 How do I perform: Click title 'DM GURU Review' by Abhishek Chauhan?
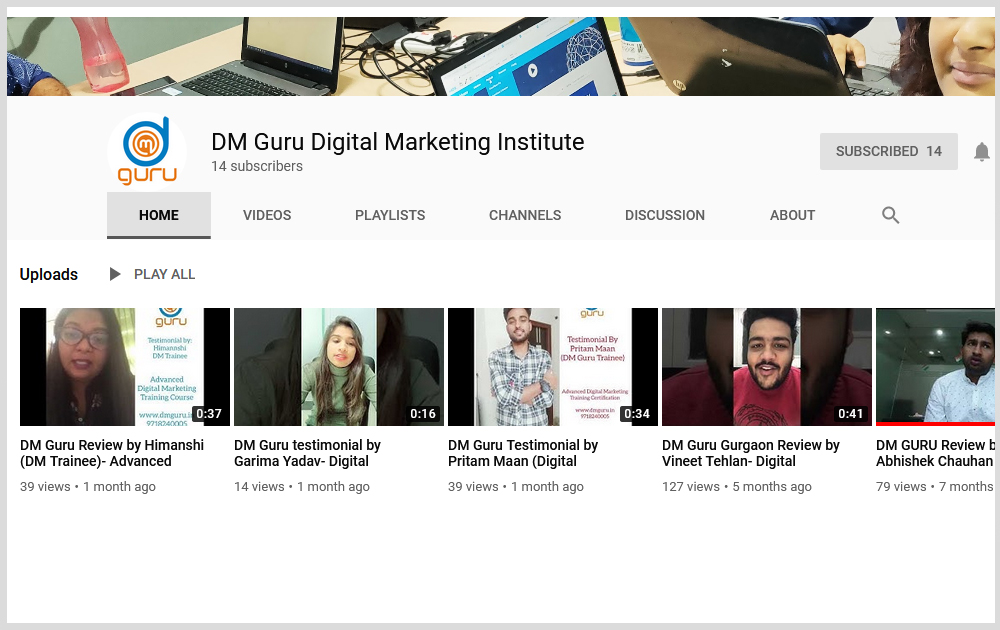coord(935,453)
